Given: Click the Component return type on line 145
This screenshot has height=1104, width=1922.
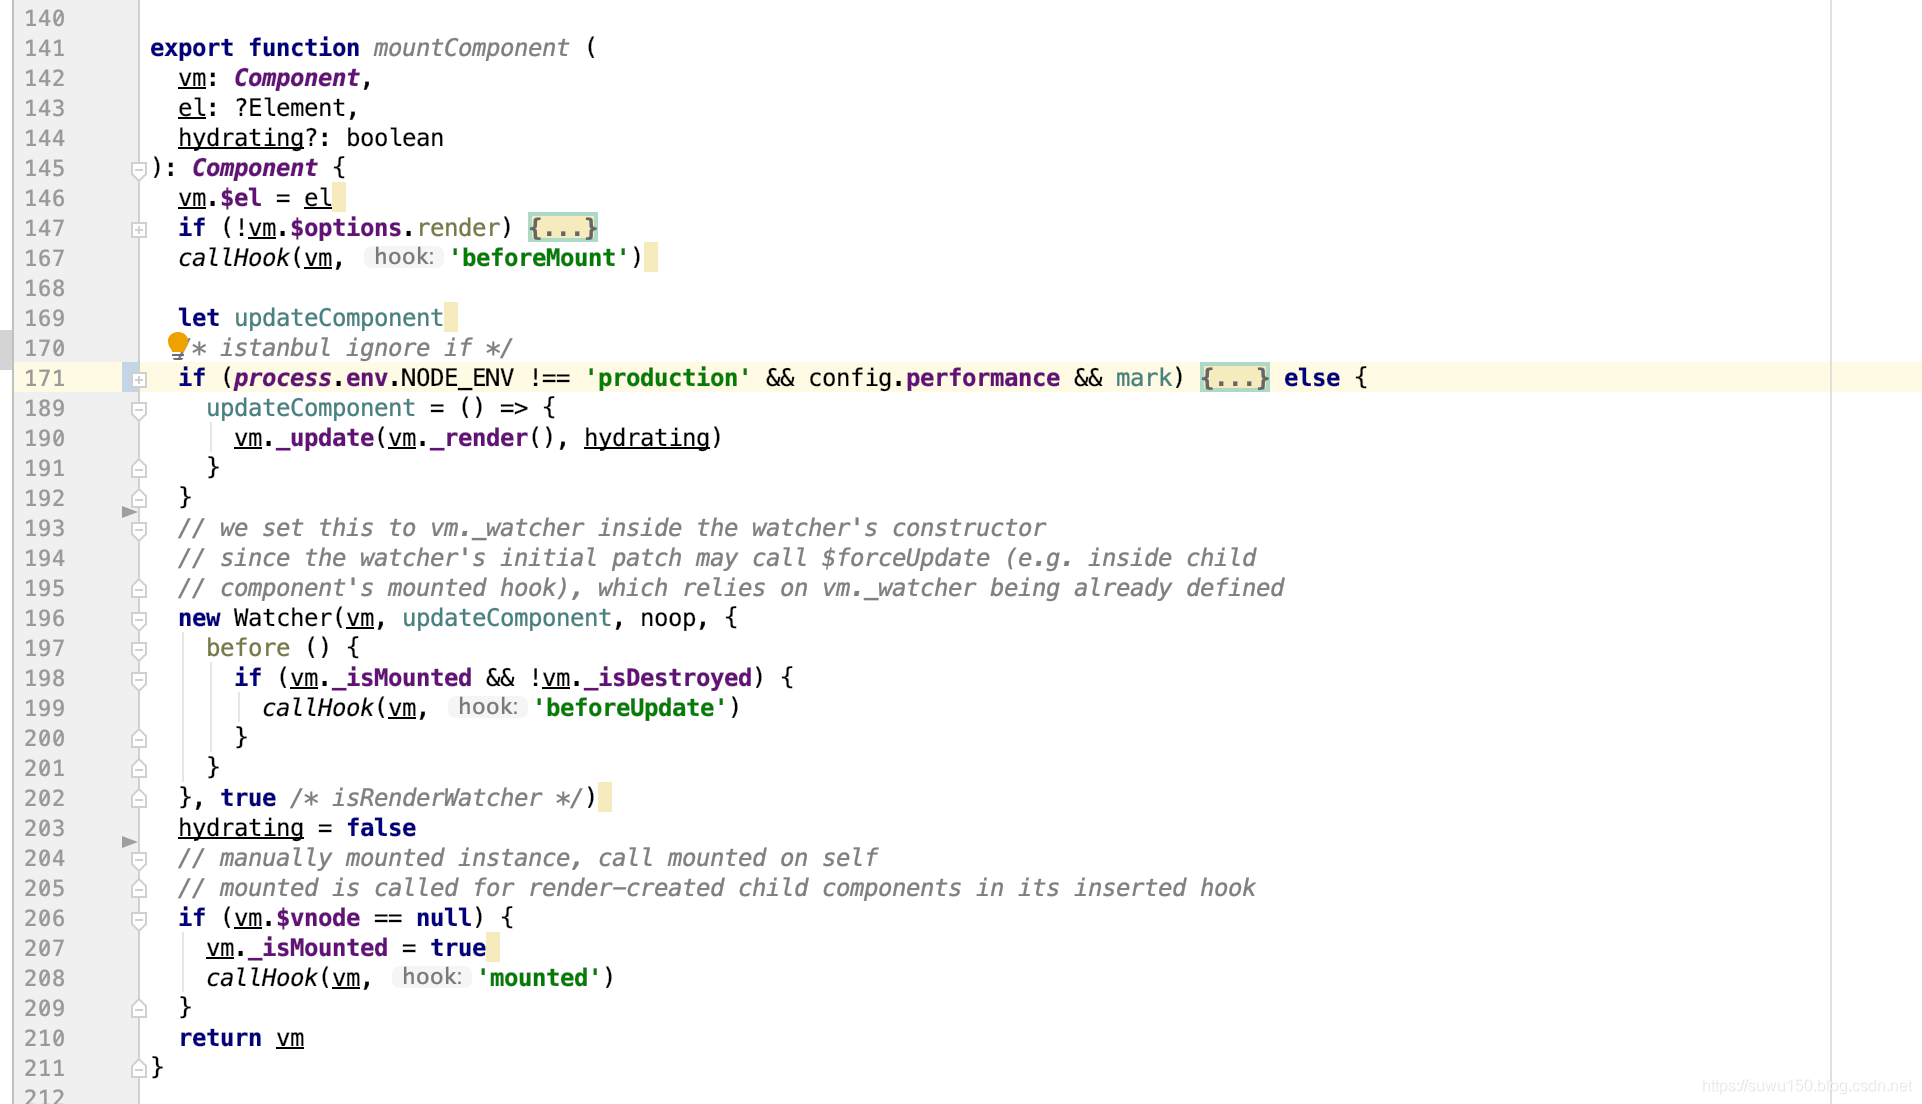Looking at the screenshot, I should point(254,168).
